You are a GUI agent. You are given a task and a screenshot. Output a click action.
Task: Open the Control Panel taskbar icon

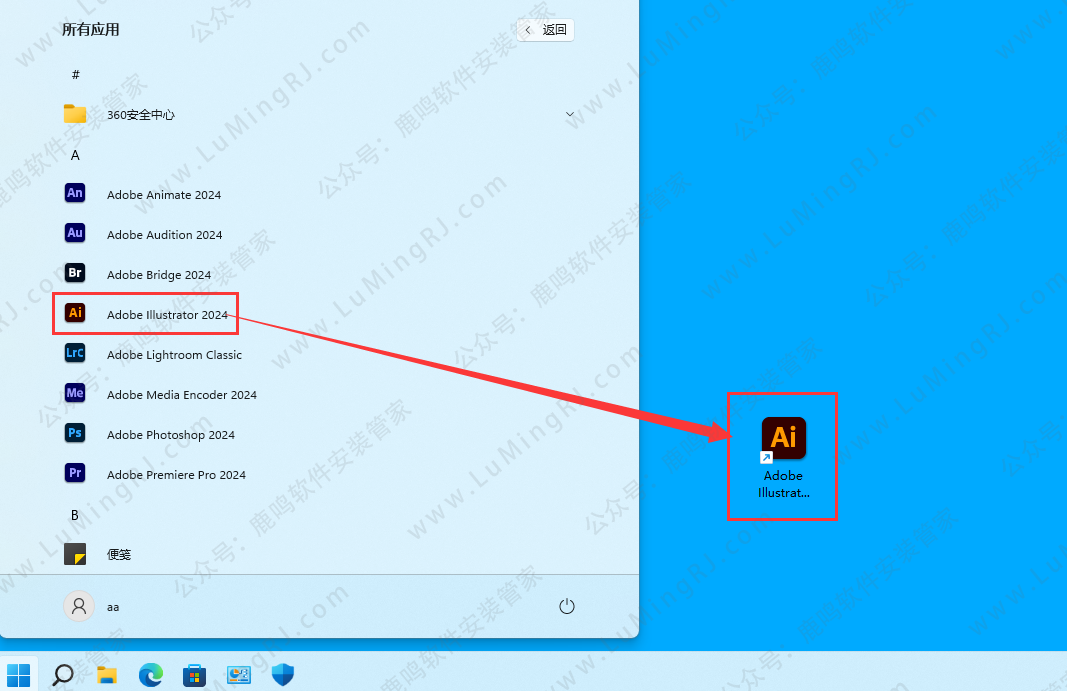click(x=239, y=675)
